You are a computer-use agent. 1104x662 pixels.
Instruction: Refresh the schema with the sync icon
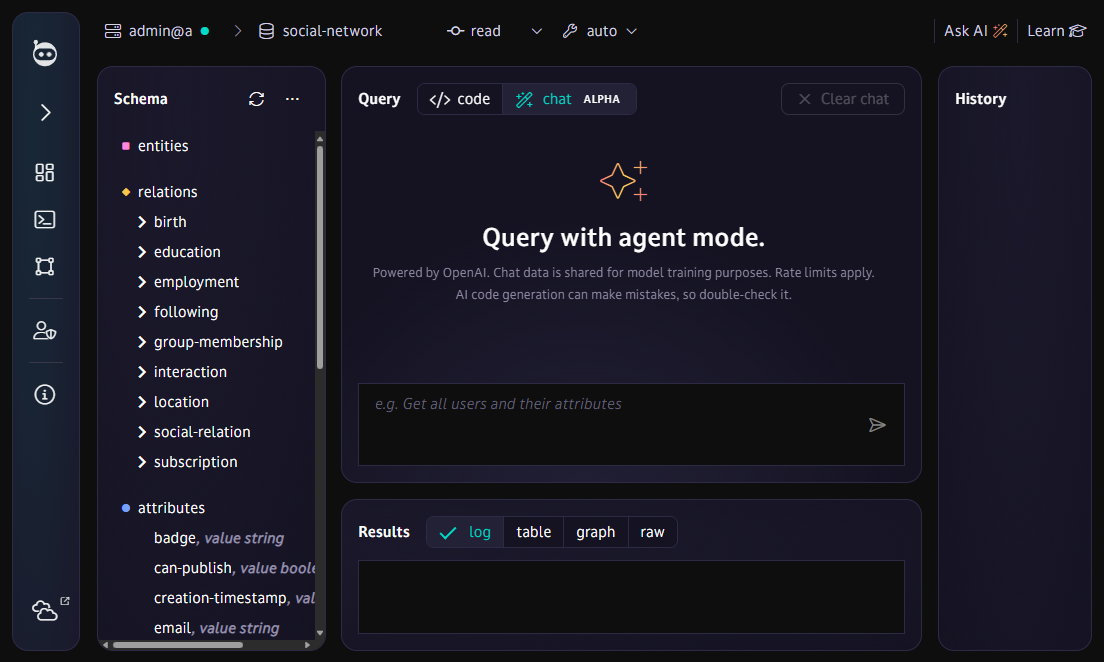(256, 99)
